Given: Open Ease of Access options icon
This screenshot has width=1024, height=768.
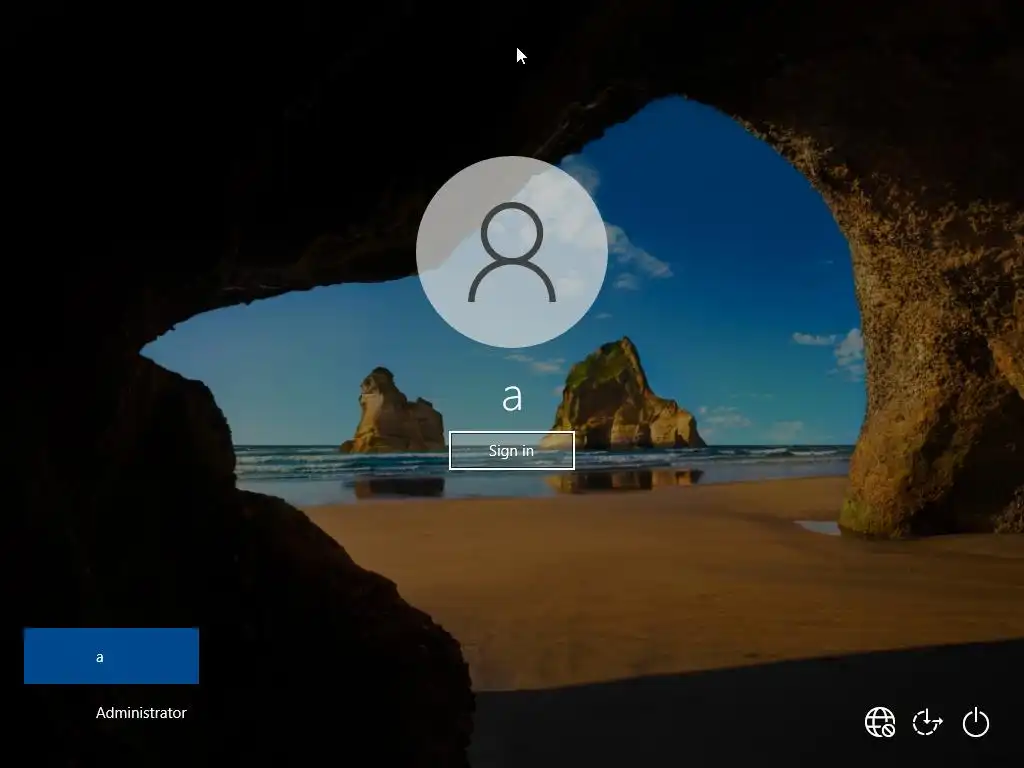Looking at the screenshot, I should [x=927, y=722].
